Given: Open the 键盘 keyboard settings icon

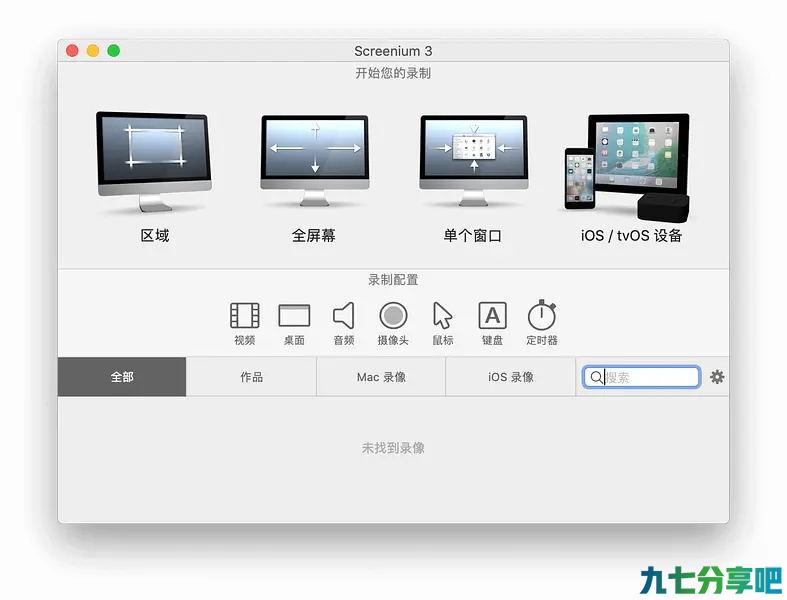Looking at the screenshot, I should (x=492, y=316).
